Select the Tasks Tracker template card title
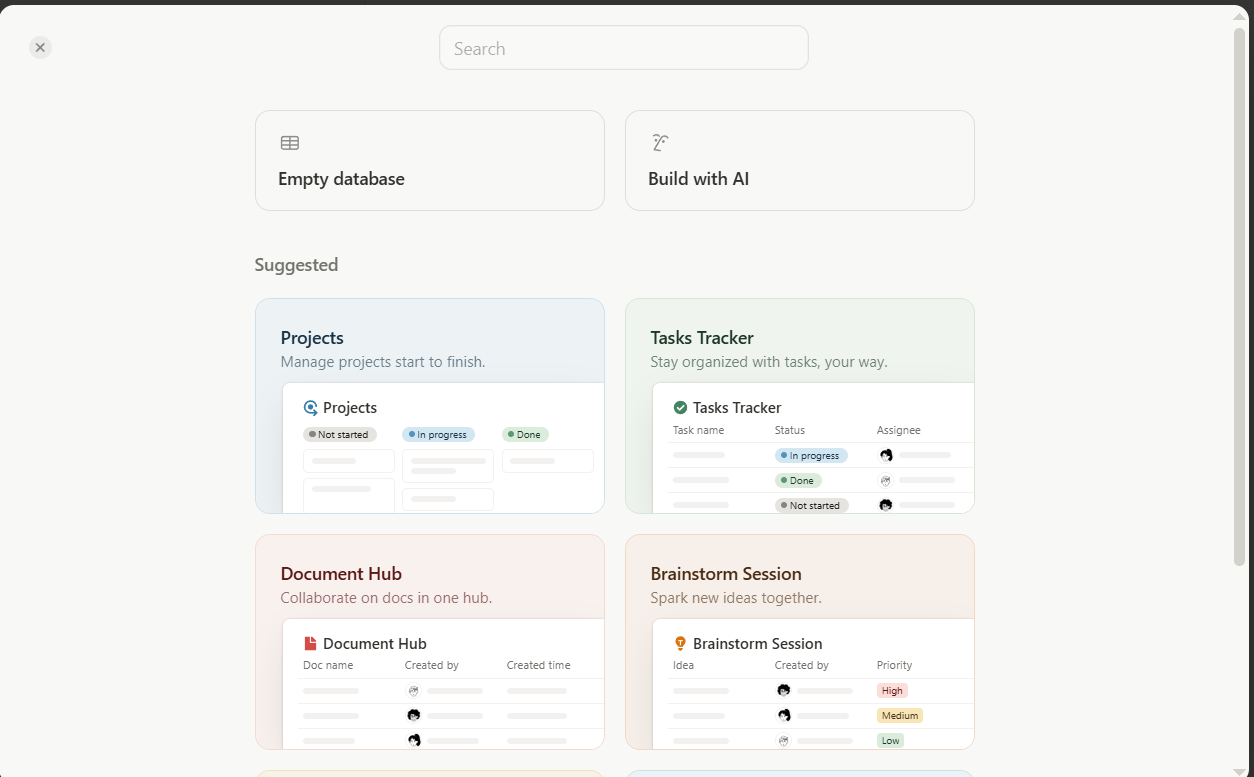 (702, 338)
